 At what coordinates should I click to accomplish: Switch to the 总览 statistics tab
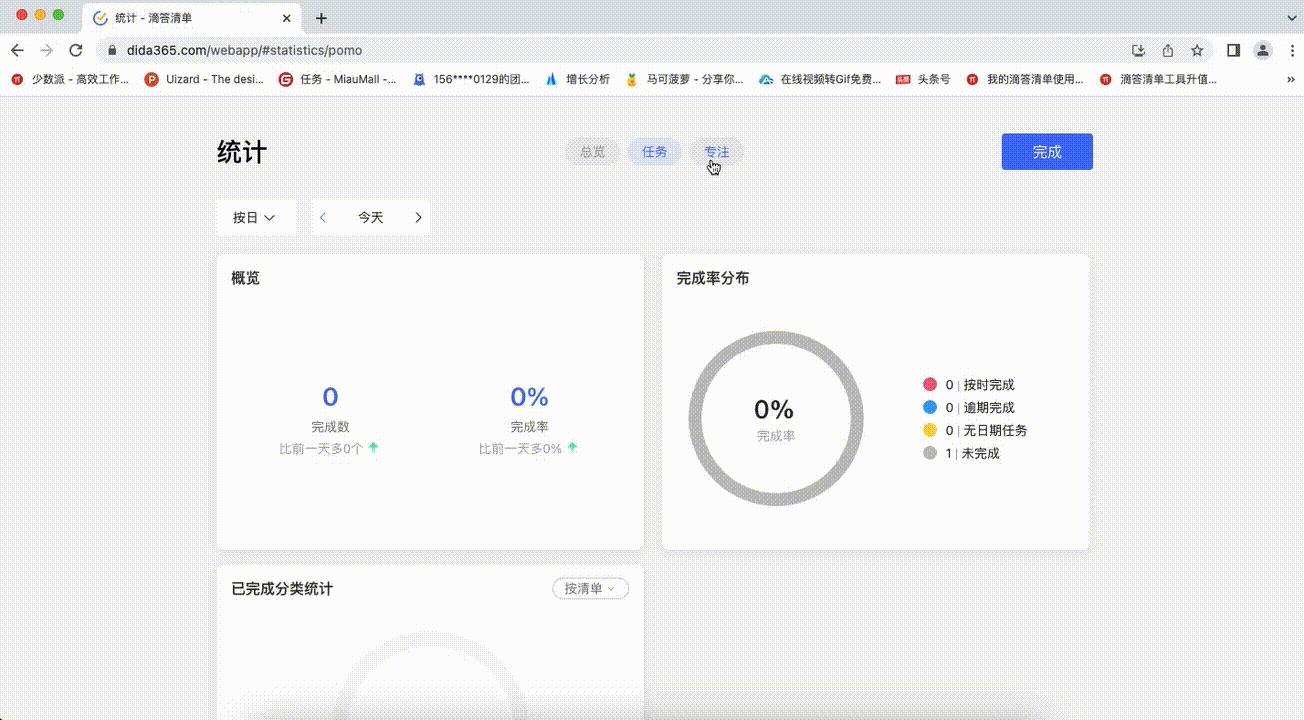[x=592, y=151]
